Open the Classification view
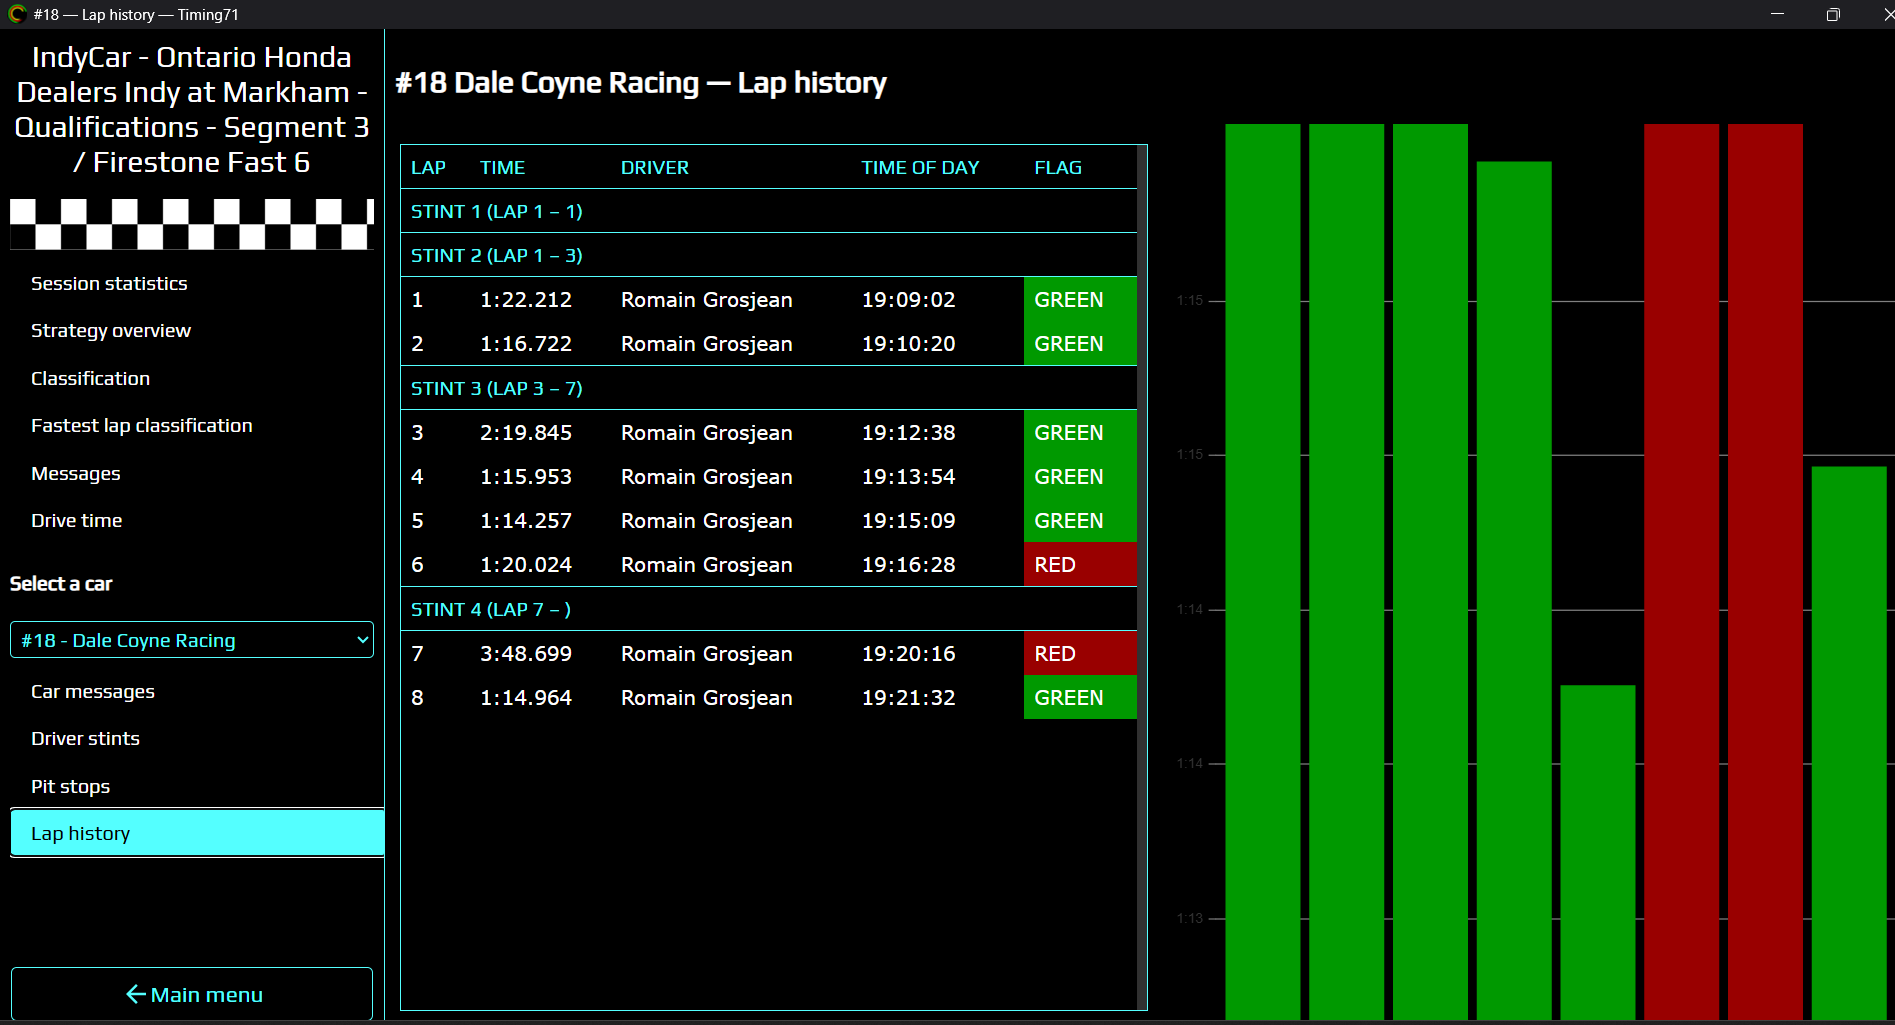Screen dimensions: 1895x1025 pyautogui.click(x=90, y=378)
